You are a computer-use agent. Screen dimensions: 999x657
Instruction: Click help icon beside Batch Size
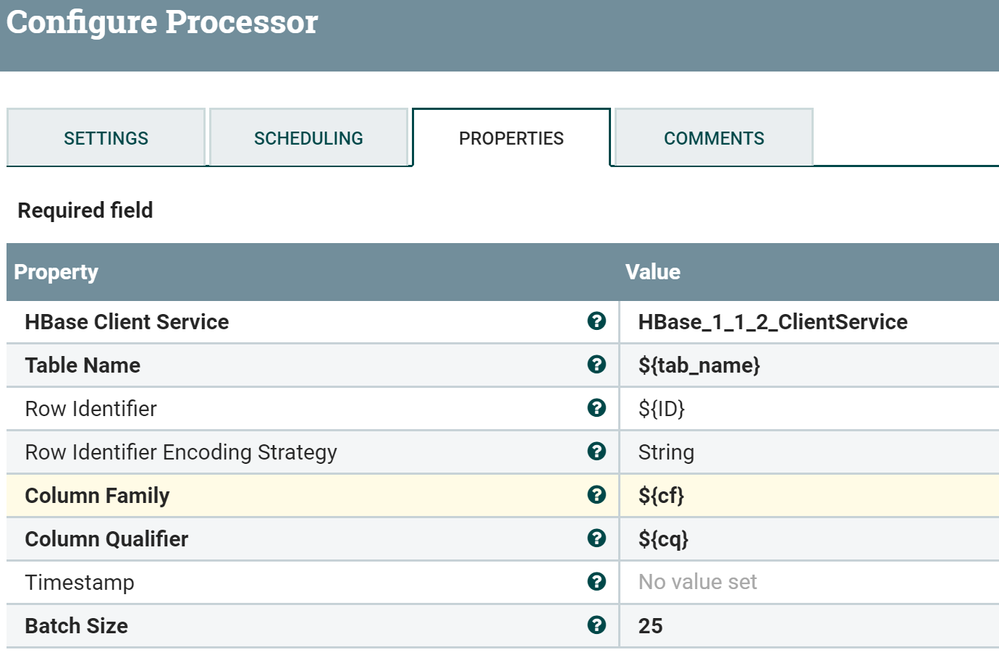[597, 625]
